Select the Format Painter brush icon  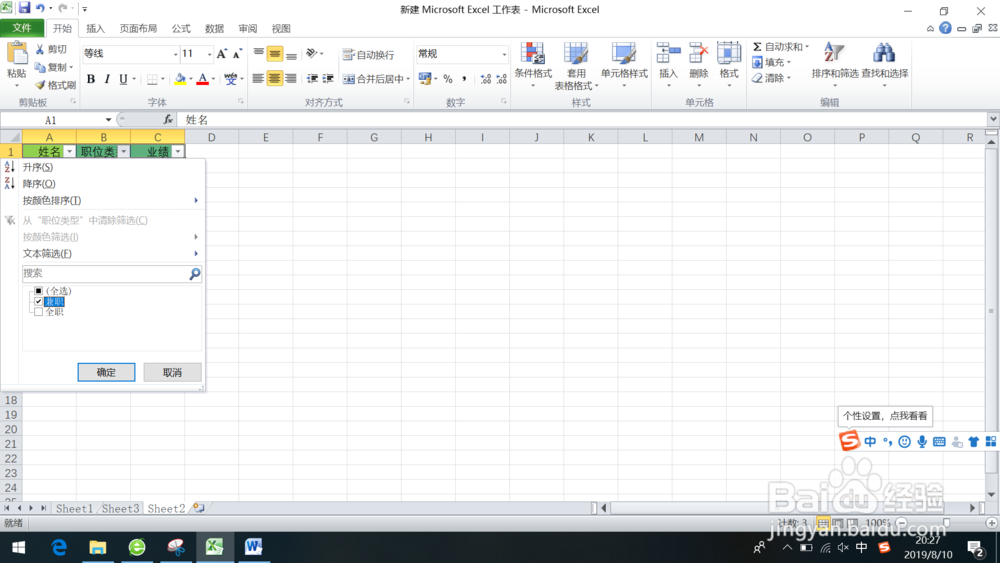40,85
